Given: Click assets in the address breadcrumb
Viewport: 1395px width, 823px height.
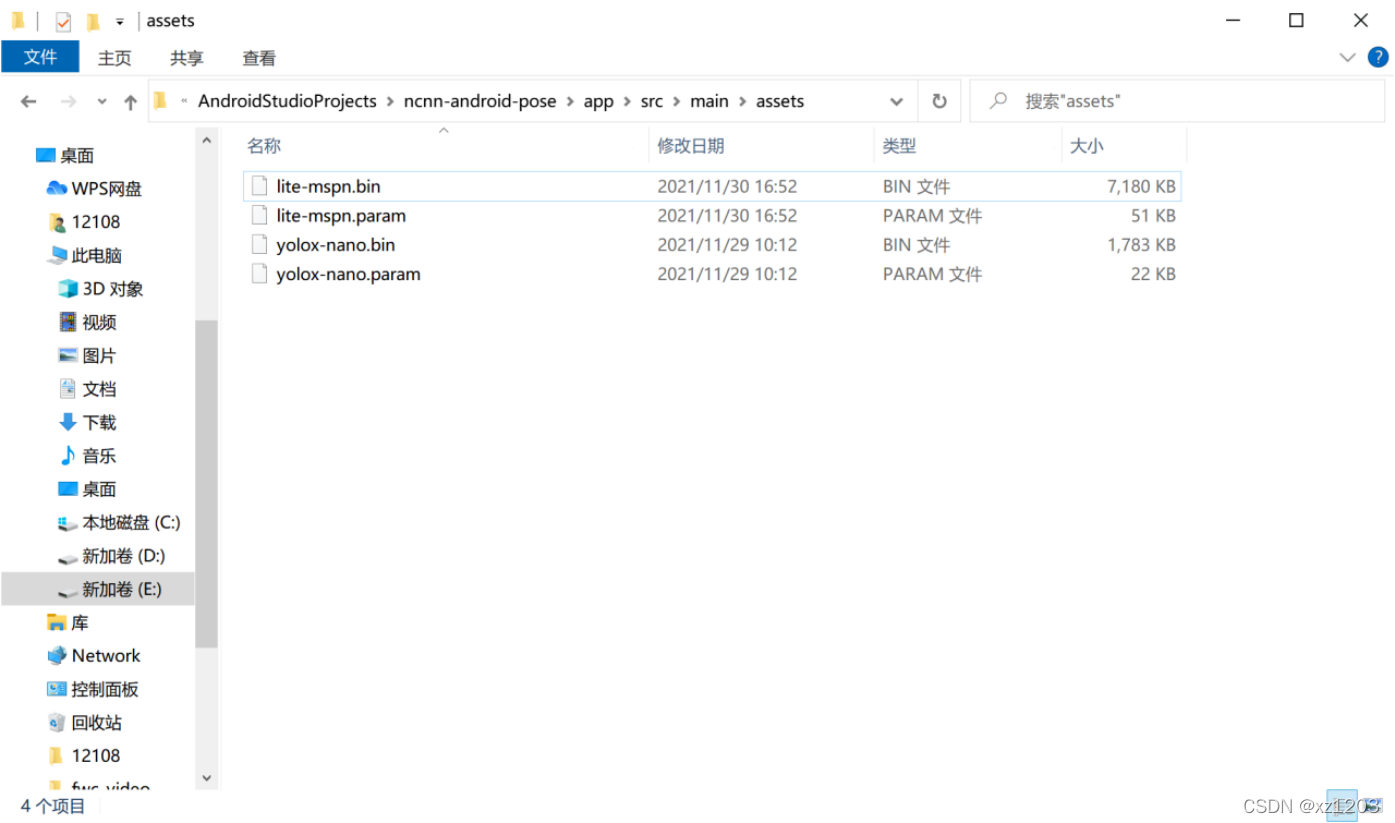Looking at the screenshot, I should [x=780, y=101].
